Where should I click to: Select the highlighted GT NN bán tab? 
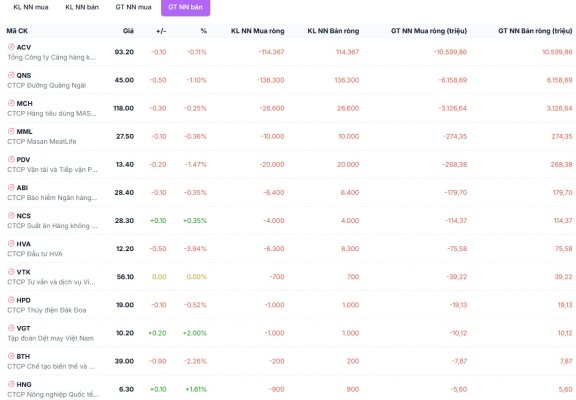pos(186,7)
